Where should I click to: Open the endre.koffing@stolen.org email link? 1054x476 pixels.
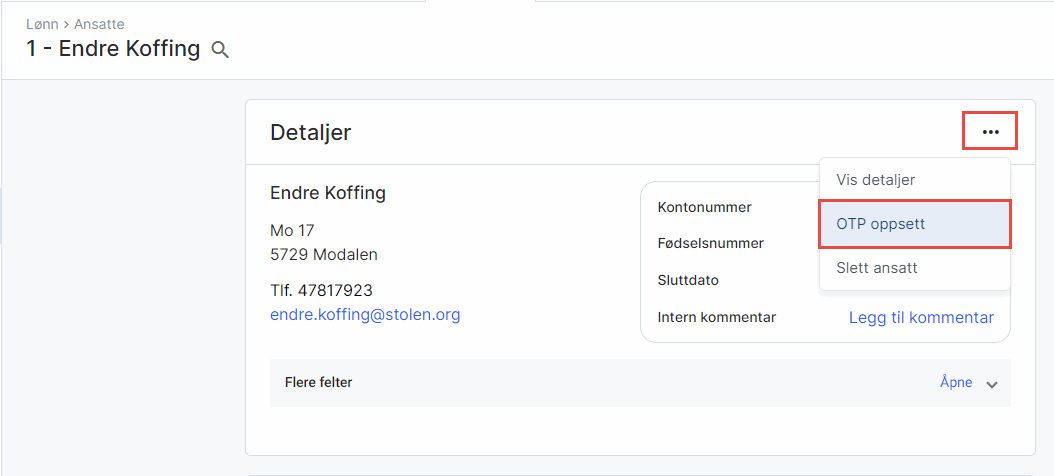[365, 314]
